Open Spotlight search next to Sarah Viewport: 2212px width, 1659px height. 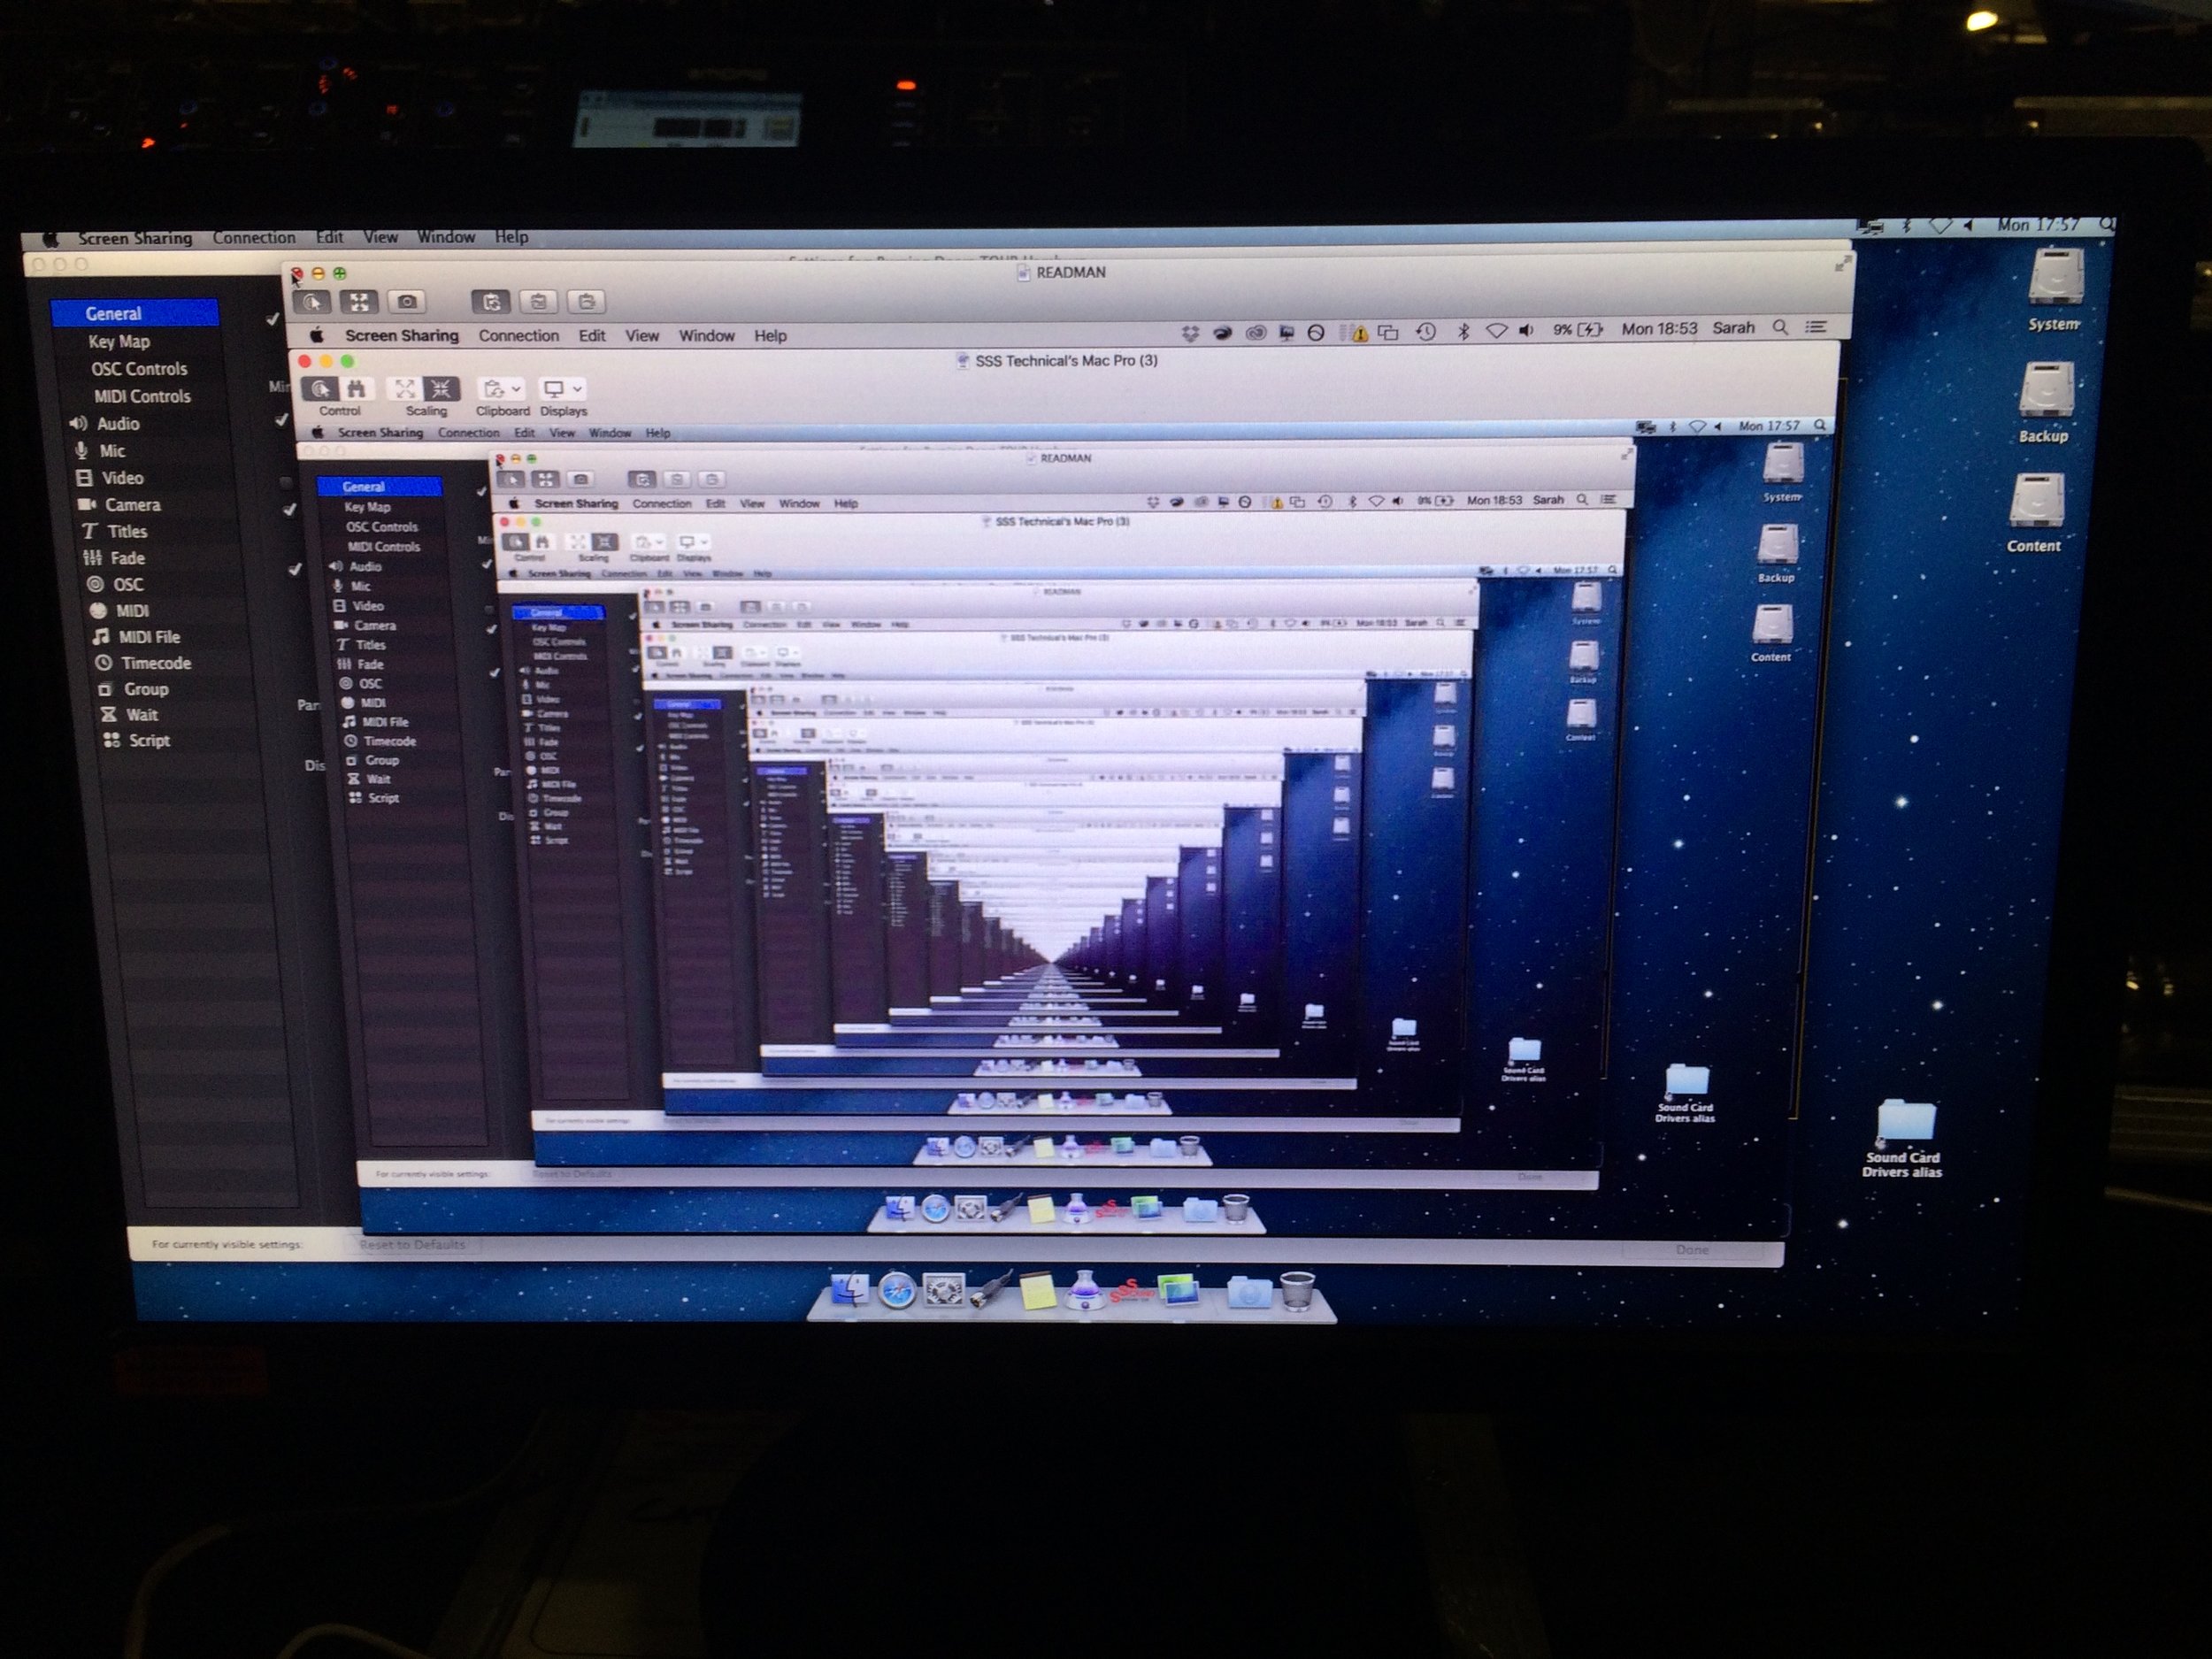tap(1780, 327)
